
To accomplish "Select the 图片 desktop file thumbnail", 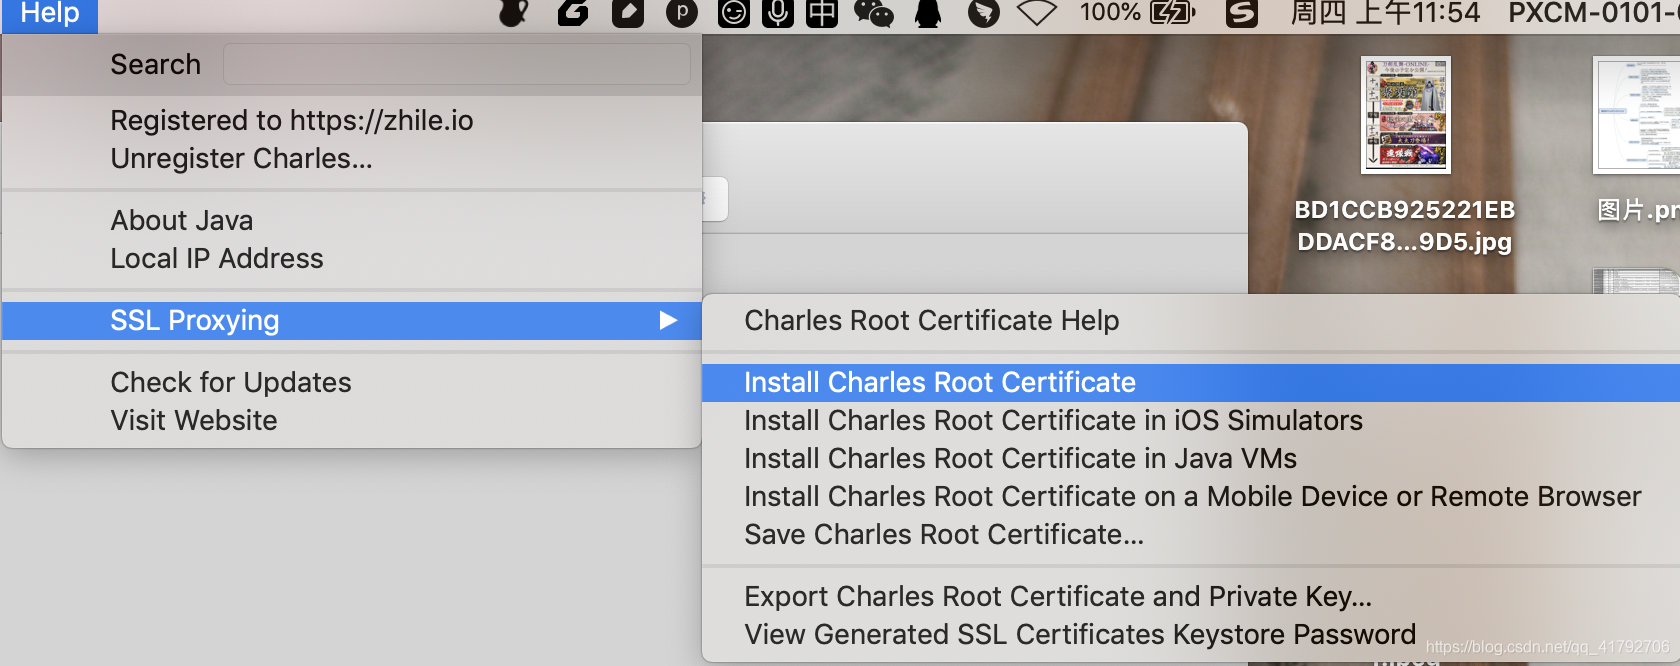I will click(x=1636, y=114).
